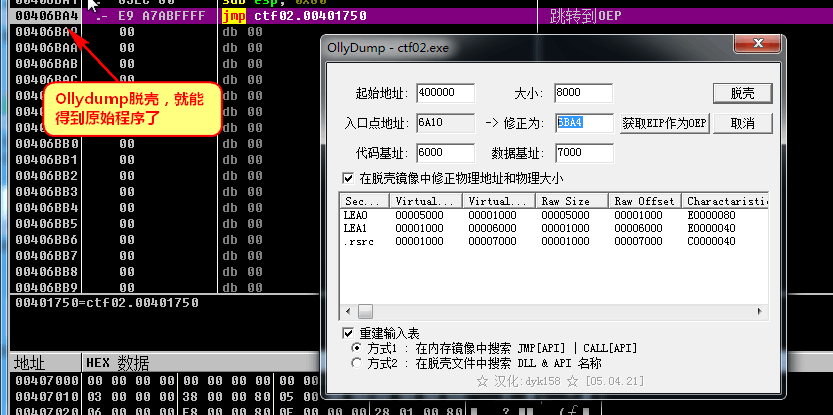This screenshot has width=833, height=415.
Task: Select the .rsrc section row
Action: [554, 241]
